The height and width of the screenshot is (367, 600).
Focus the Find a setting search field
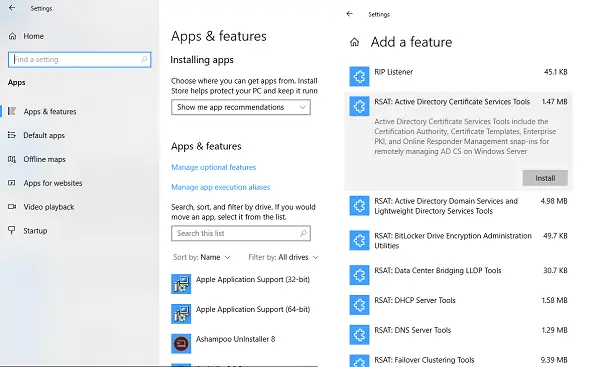80,59
